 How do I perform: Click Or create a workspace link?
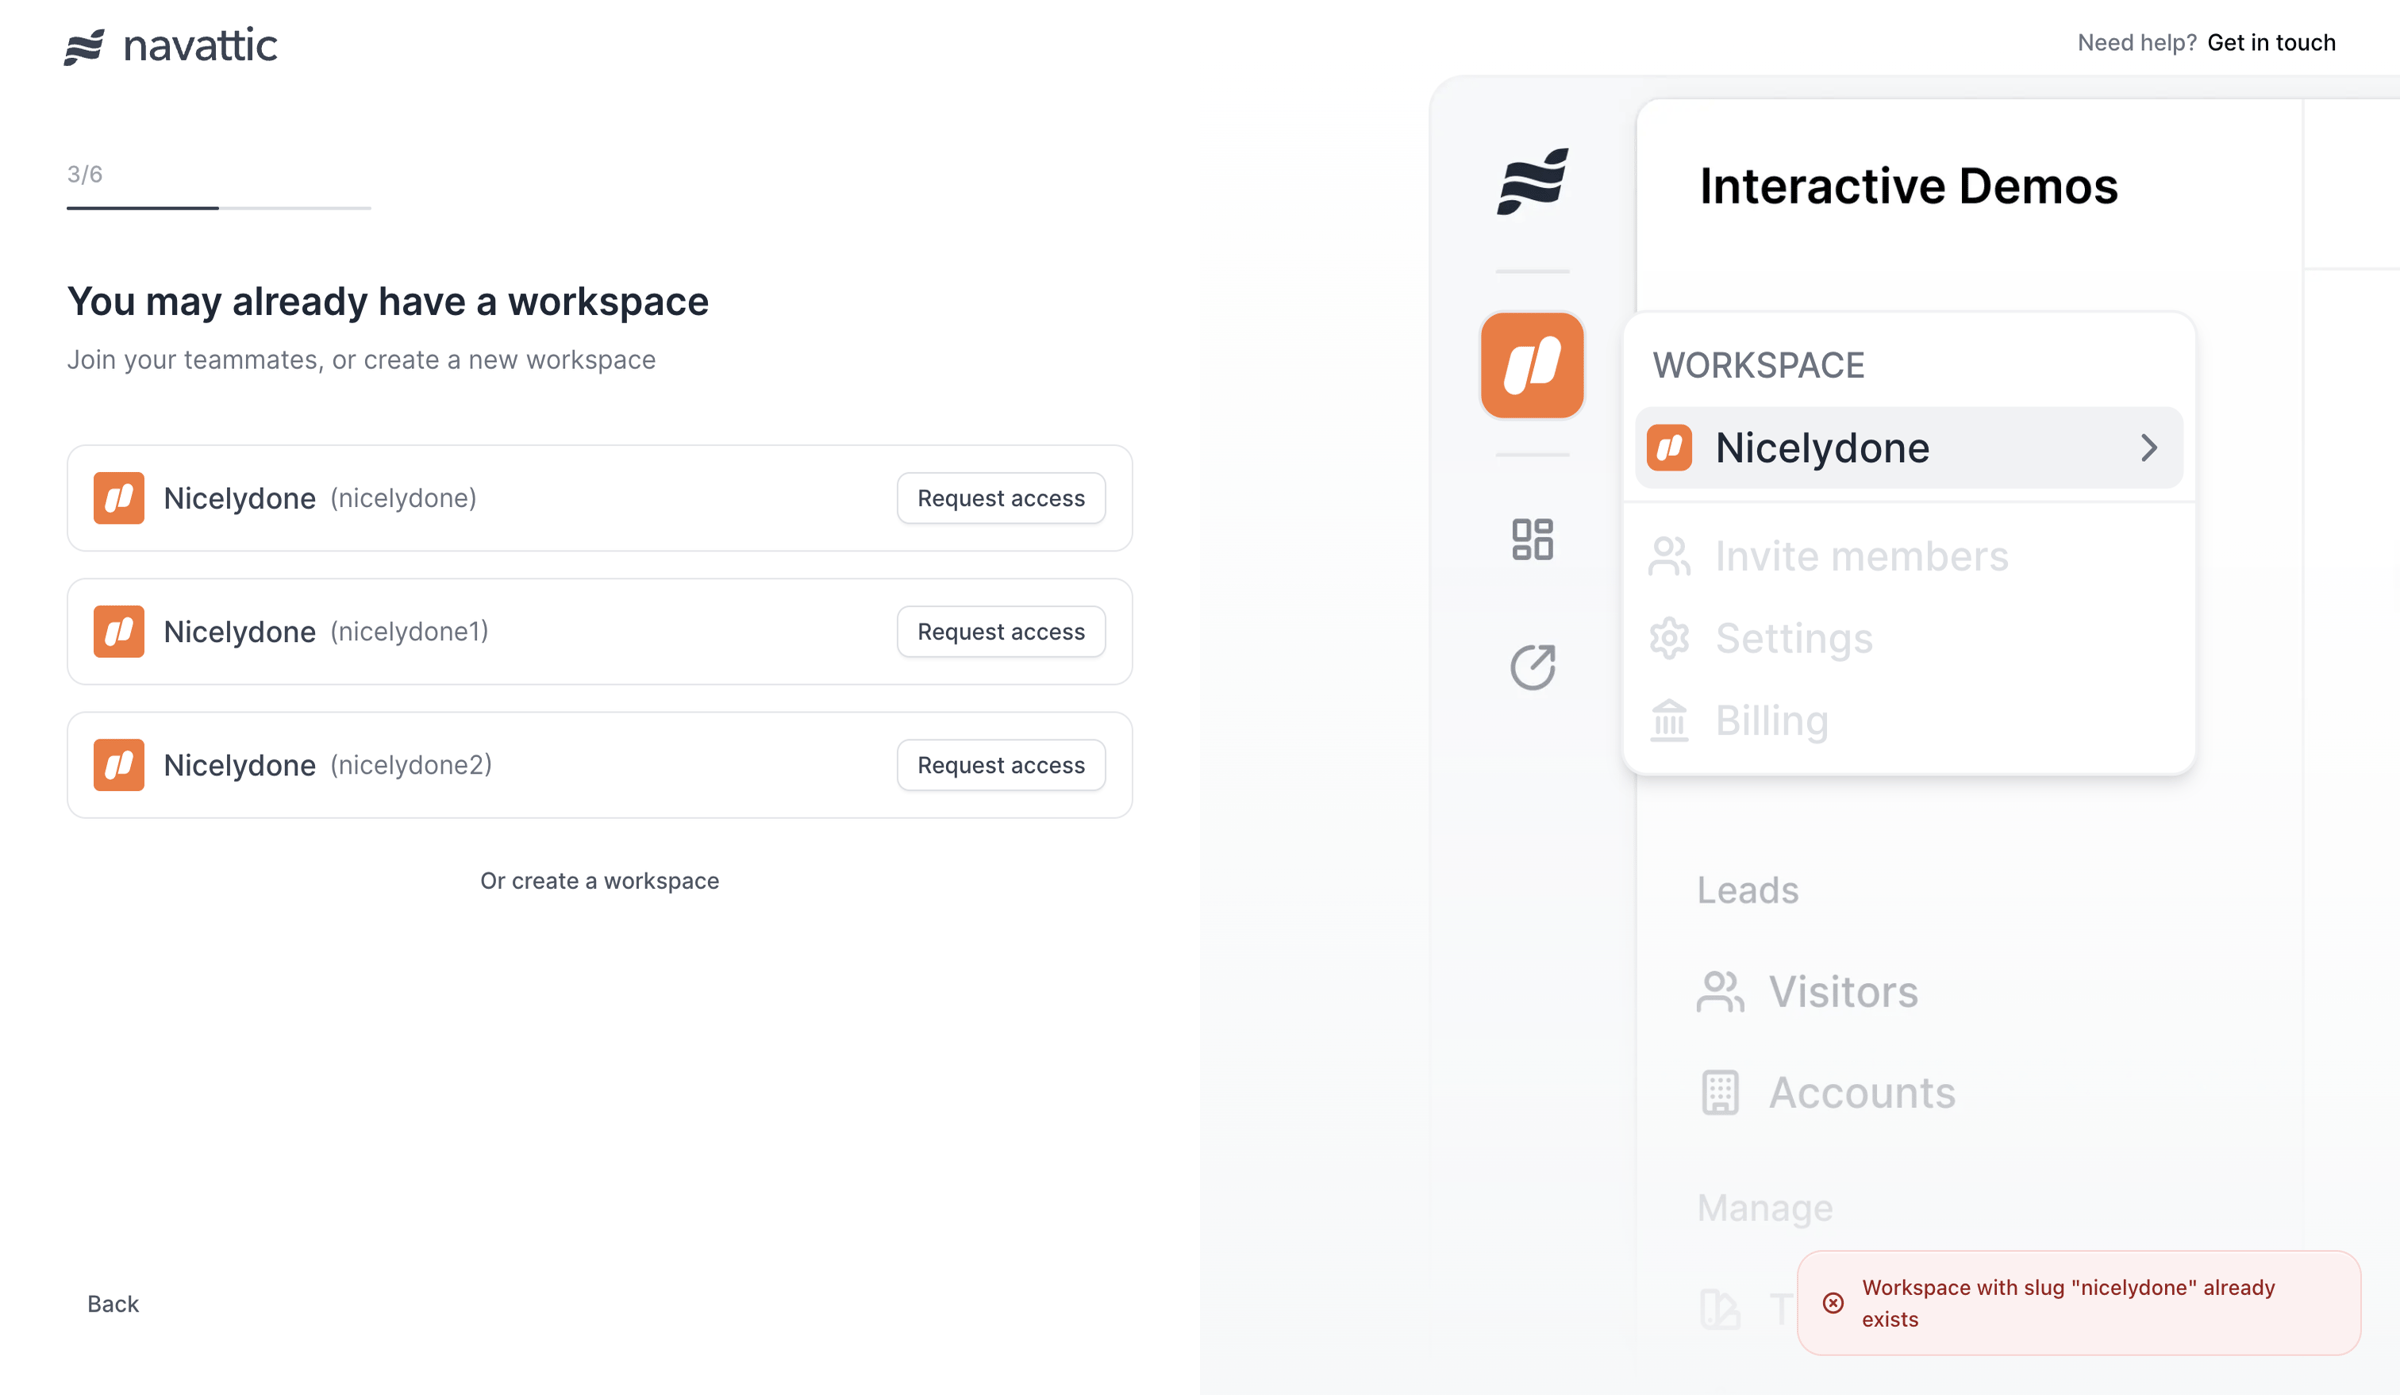599,880
